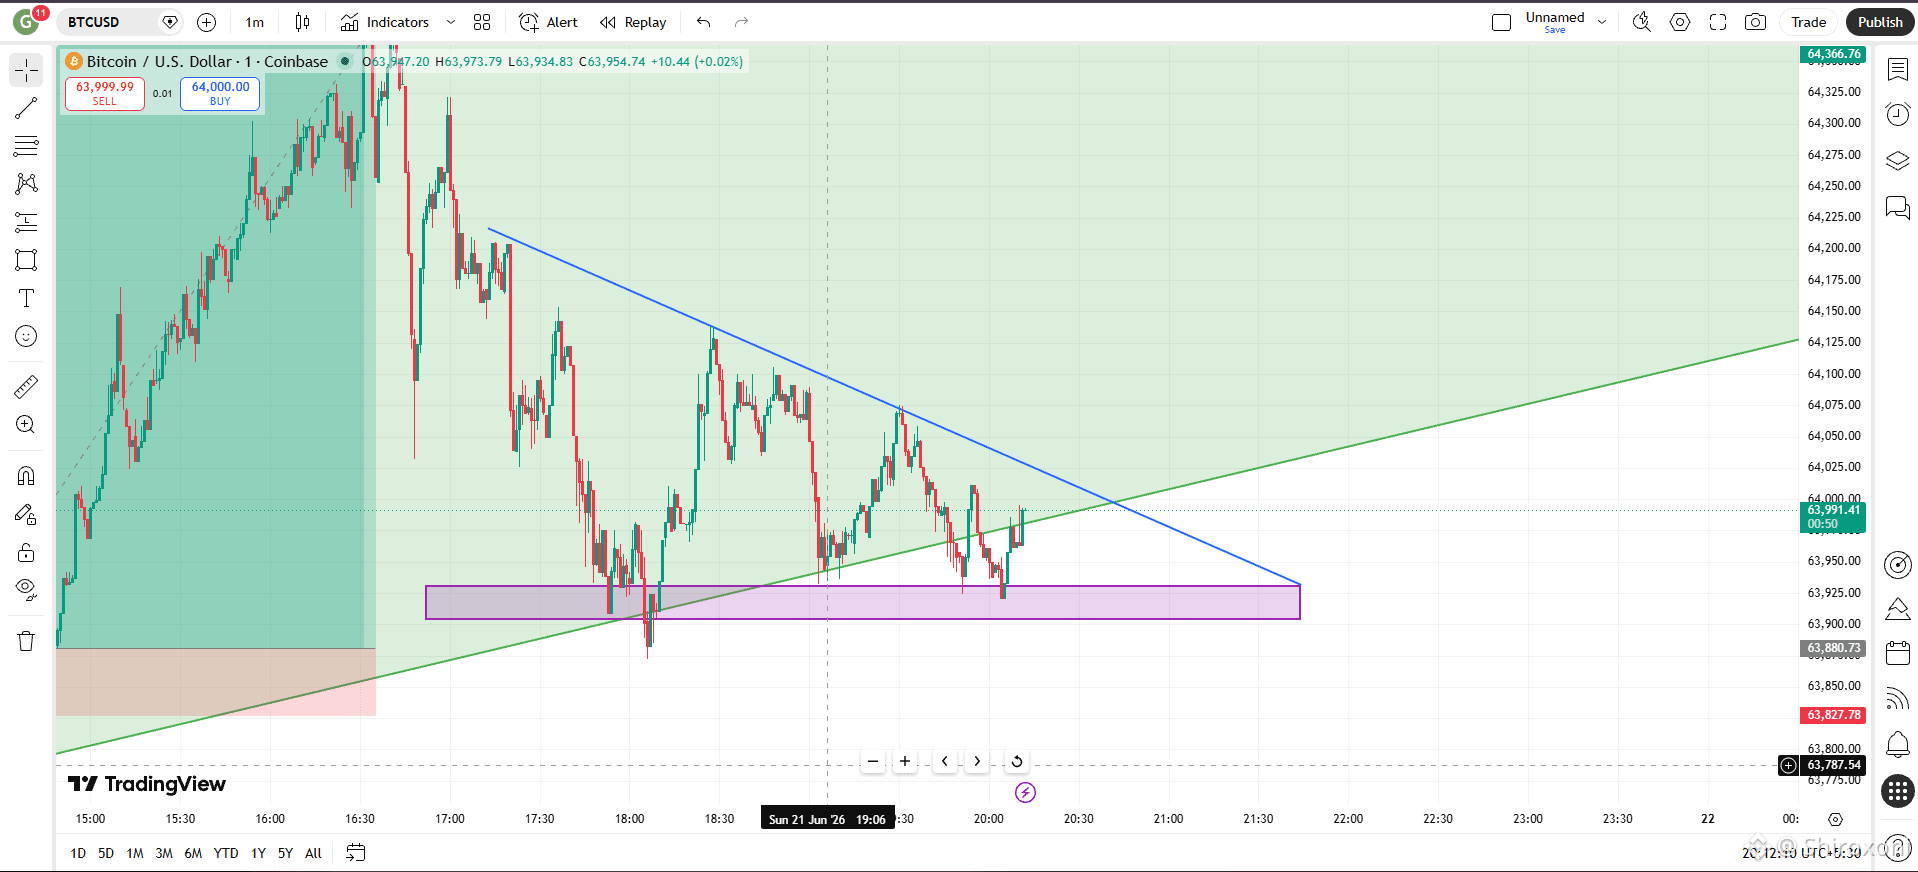The image size is (1918, 872).
Task: Take a chart snapshot with camera
Action: click(x=1755, y=22)
